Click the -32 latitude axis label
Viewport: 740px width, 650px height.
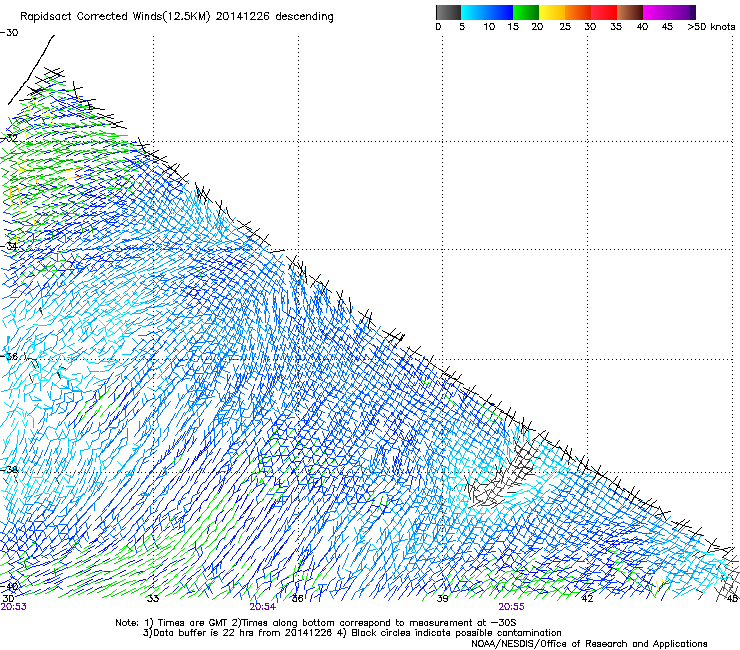pyautogui.click(x=9, y=138)
